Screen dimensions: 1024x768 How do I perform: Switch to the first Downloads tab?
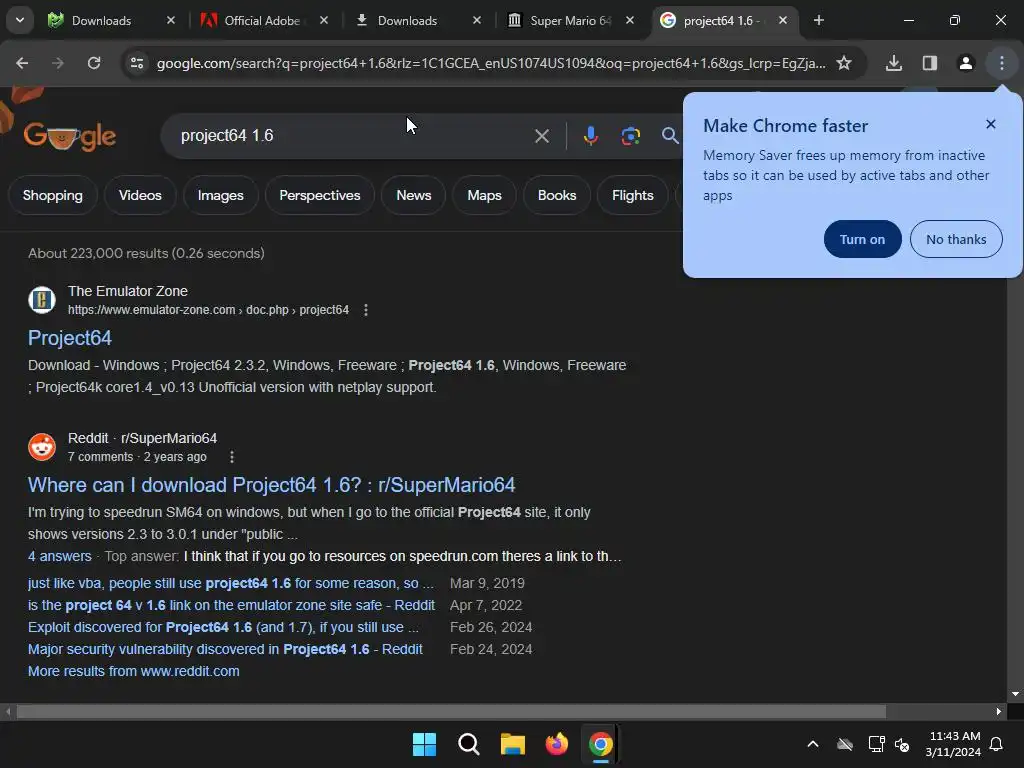[111, 20]
